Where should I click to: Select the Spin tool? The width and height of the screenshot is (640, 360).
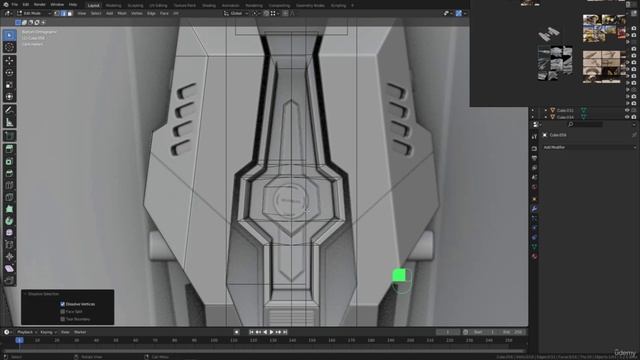9,221
